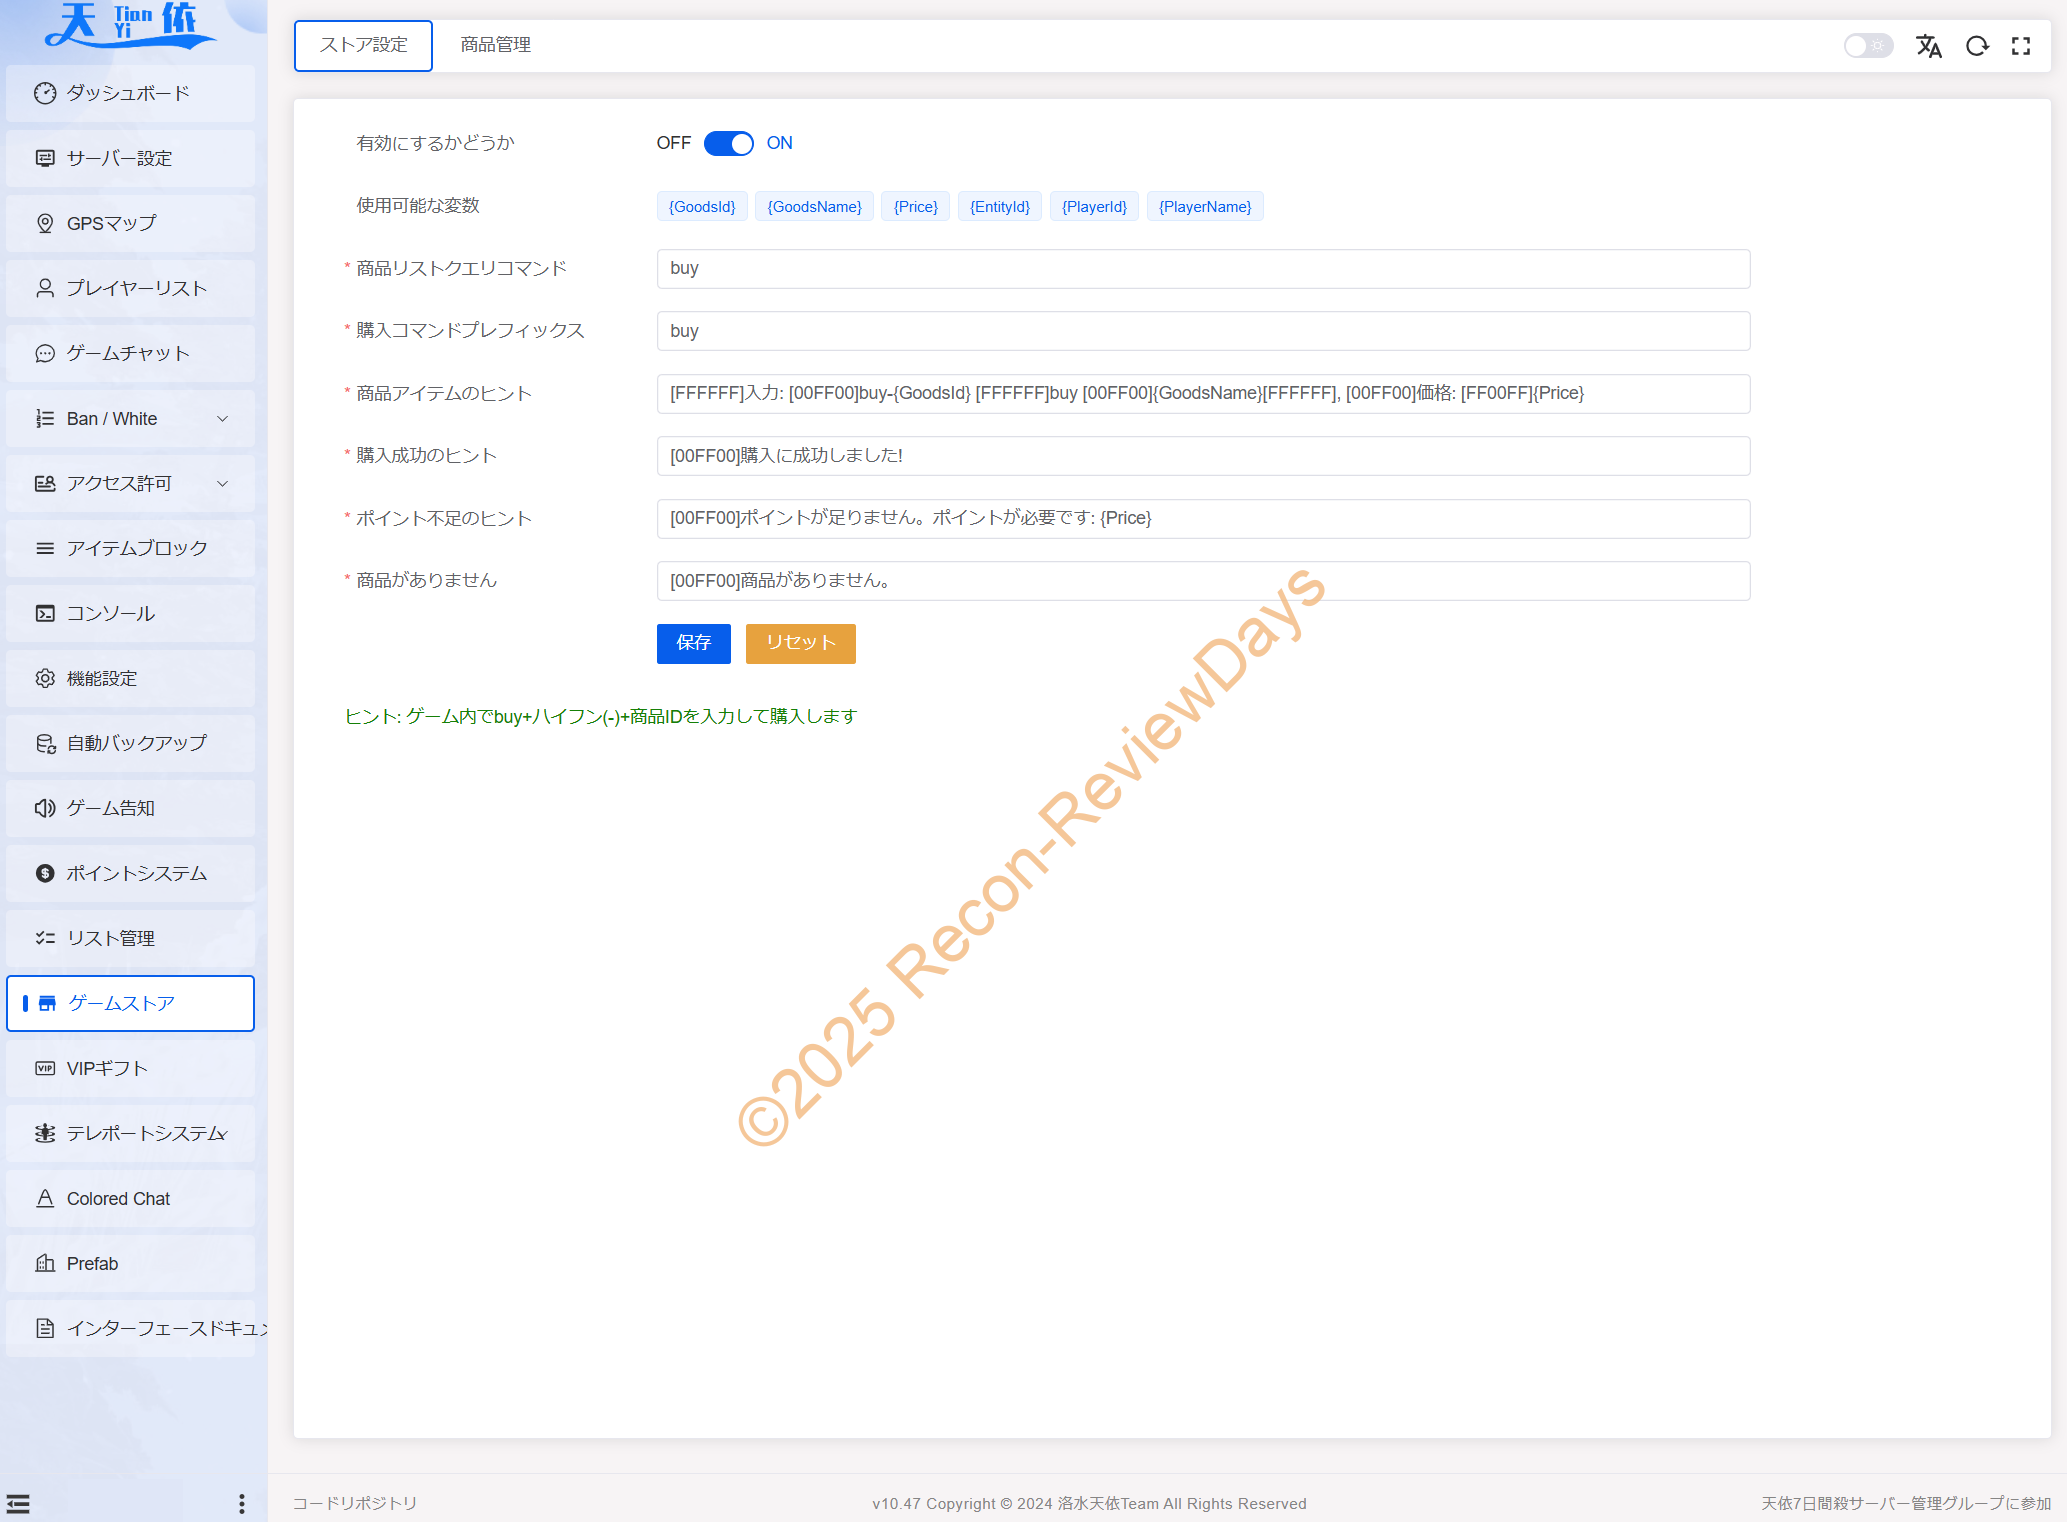The image size is (2067, 1522).
Task: Click the blue 保存 button
Action: click(x=693, y=643)
